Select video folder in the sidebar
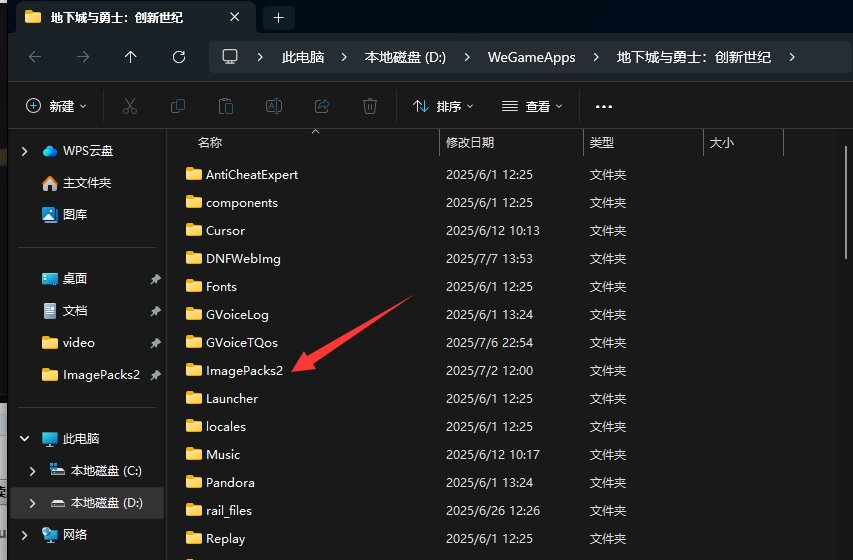The width and height of the screenshot is (853, 560). coord(78,343)
